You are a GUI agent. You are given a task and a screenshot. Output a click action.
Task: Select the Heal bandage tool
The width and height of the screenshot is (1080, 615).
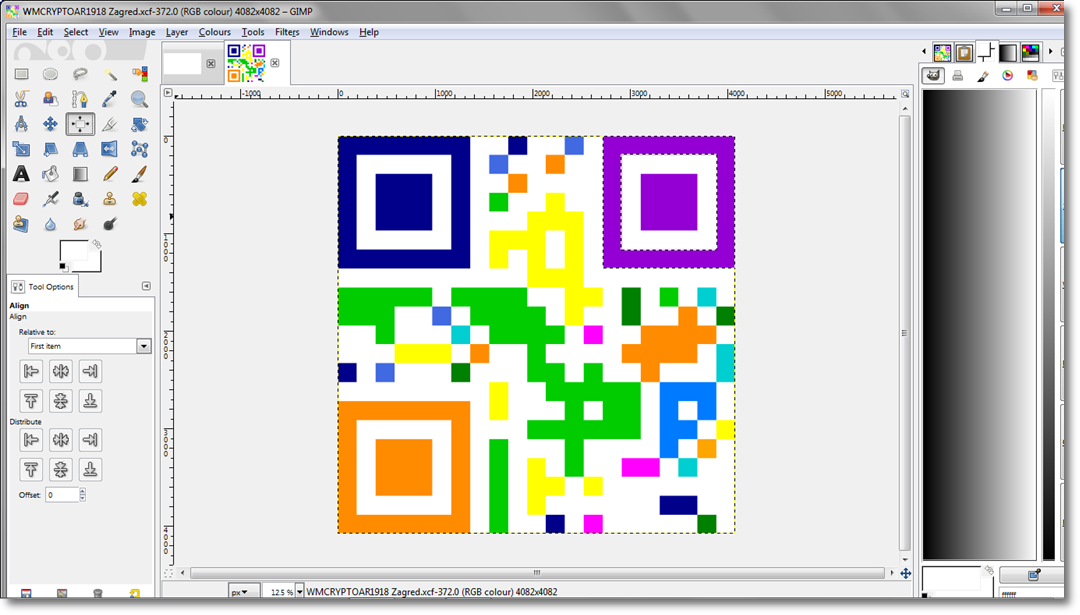139,199
